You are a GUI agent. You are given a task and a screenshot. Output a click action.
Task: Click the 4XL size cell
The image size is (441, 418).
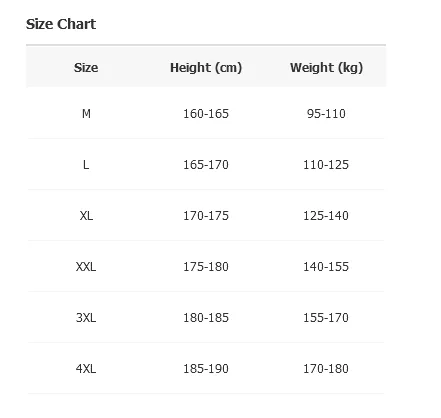(x=86, y=369)
